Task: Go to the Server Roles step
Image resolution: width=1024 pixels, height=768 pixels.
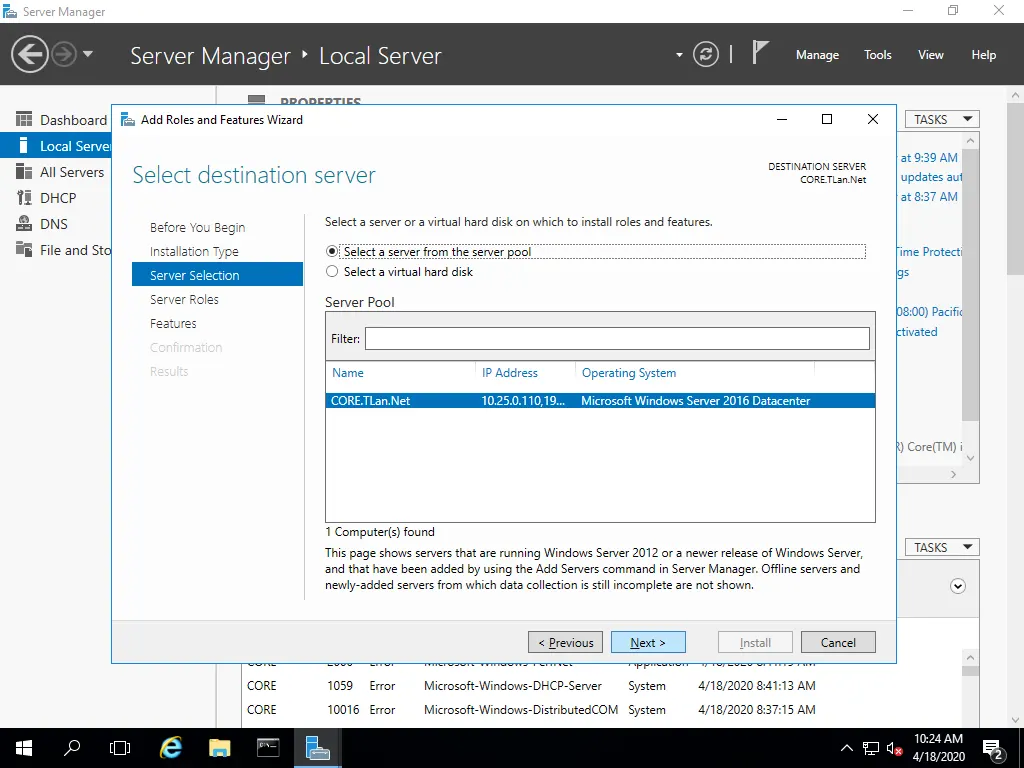Action: [184, 299]
